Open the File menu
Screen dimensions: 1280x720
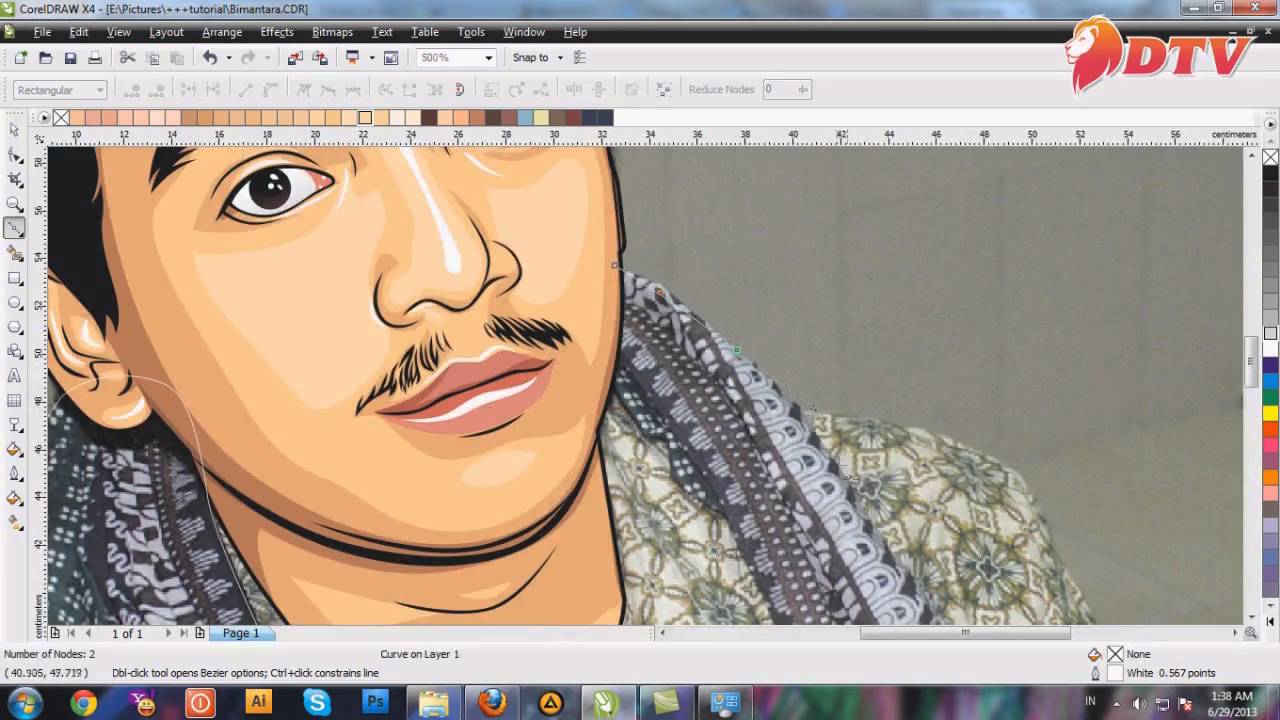[42, 32]
